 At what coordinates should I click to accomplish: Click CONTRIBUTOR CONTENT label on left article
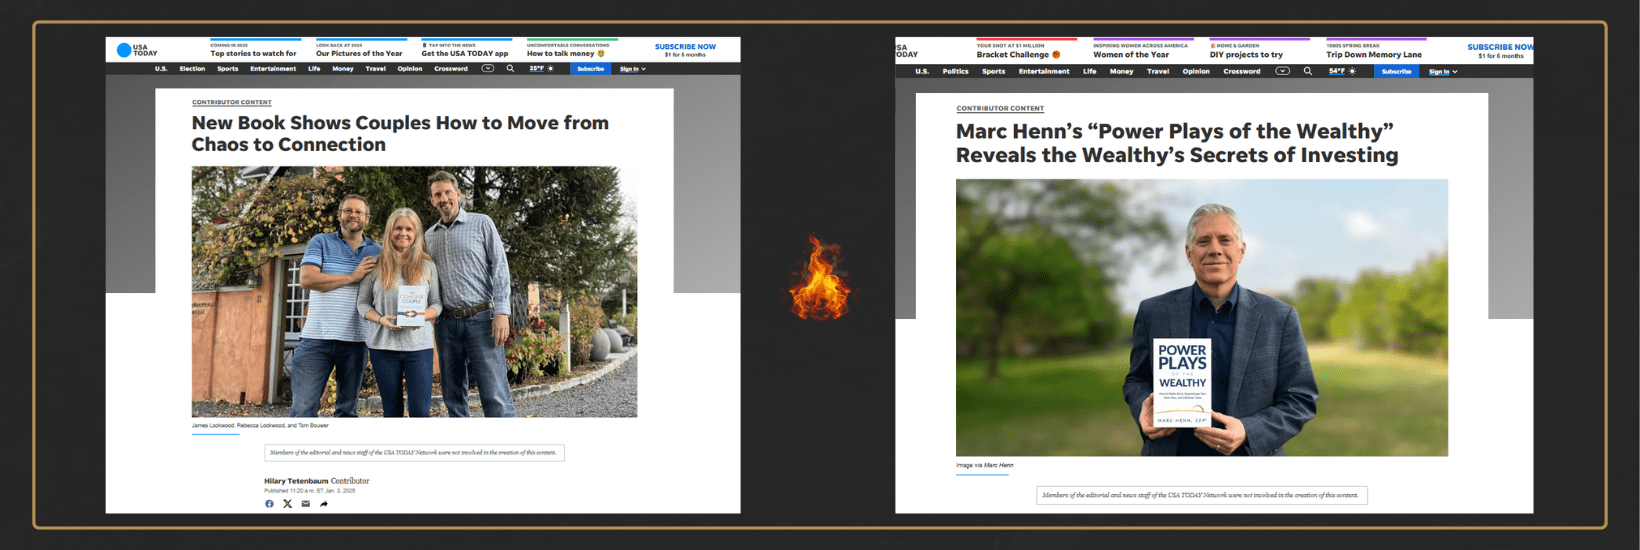click(232, 102)
